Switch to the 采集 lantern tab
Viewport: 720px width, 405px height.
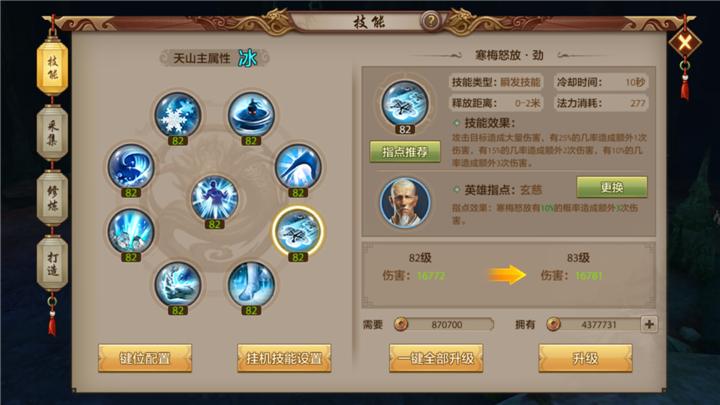click(52, 133)
